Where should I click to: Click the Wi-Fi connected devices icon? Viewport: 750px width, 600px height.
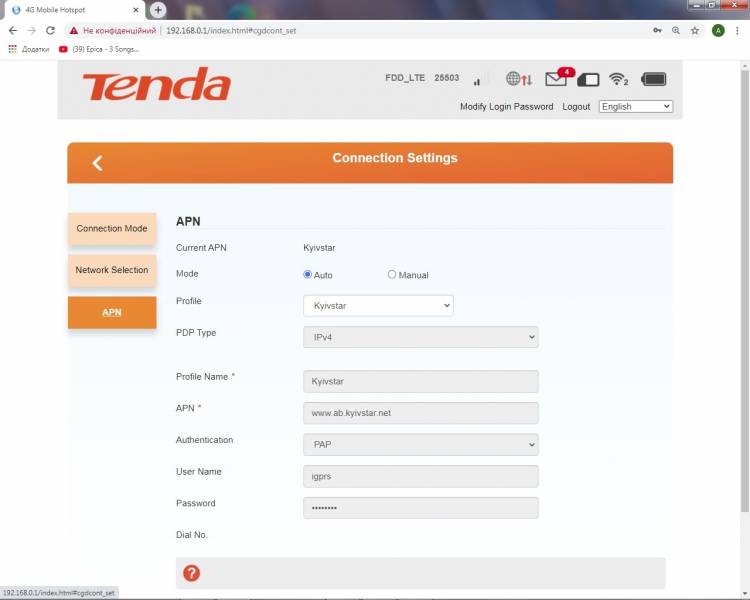tap(618, 79)
